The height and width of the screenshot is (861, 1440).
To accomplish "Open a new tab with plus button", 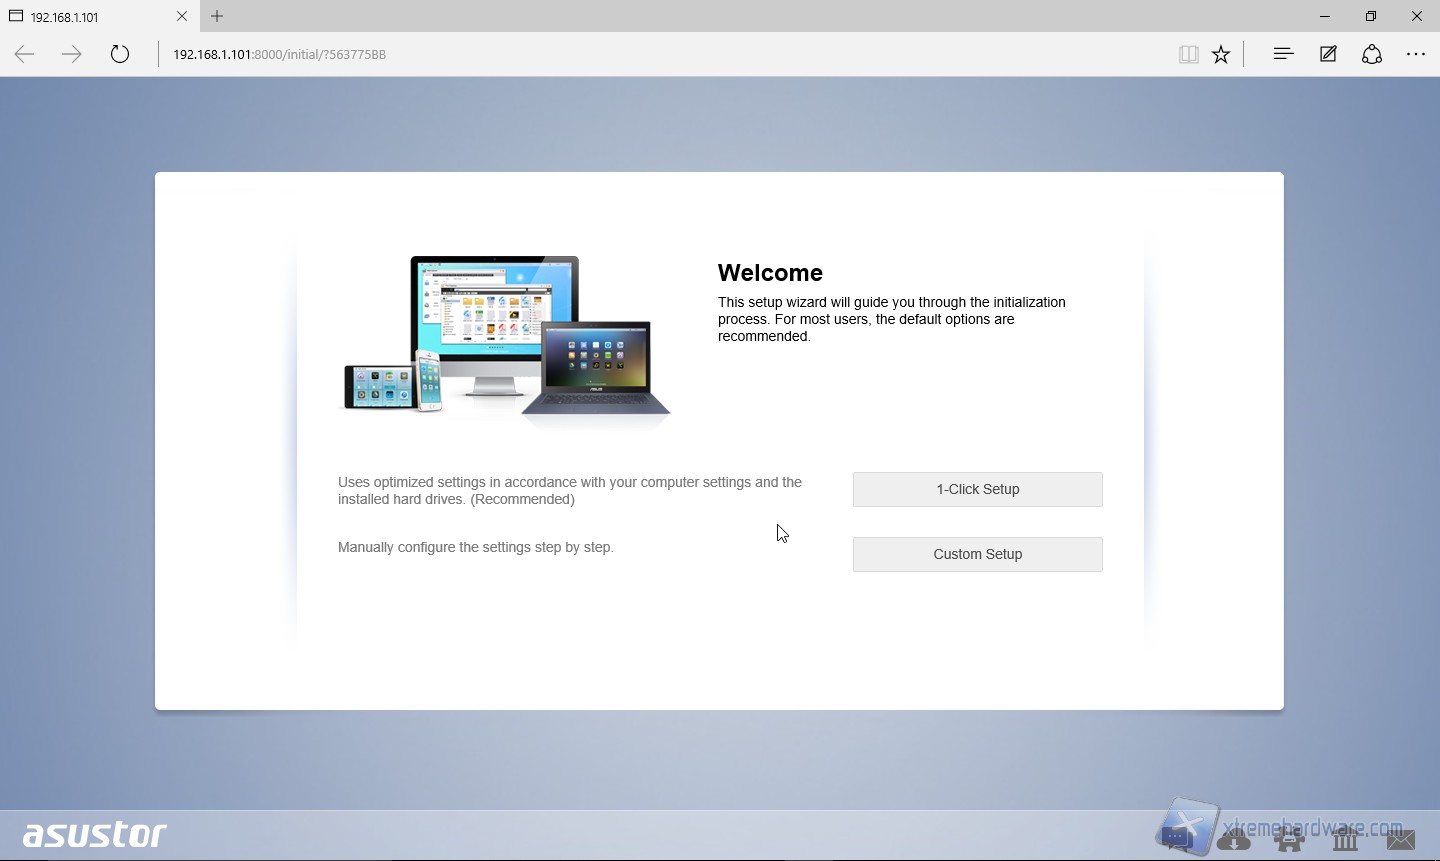I will tap(217, 16).
